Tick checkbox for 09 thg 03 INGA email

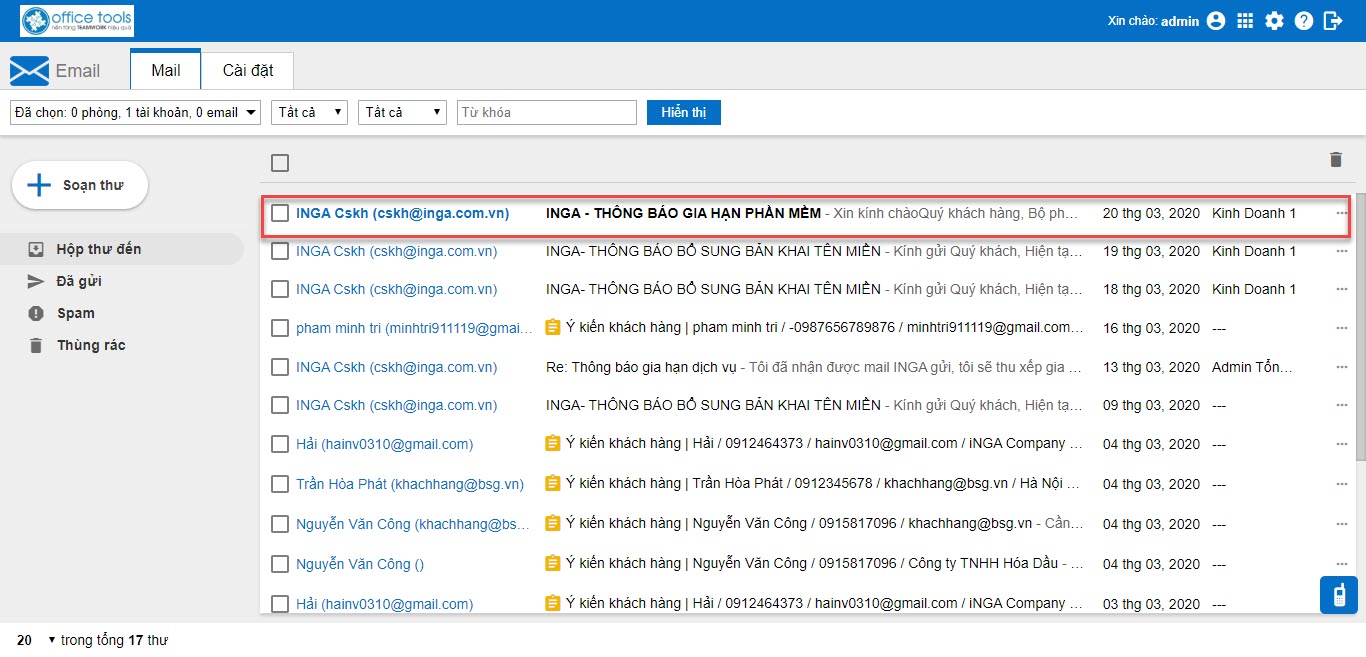point(280,405)
